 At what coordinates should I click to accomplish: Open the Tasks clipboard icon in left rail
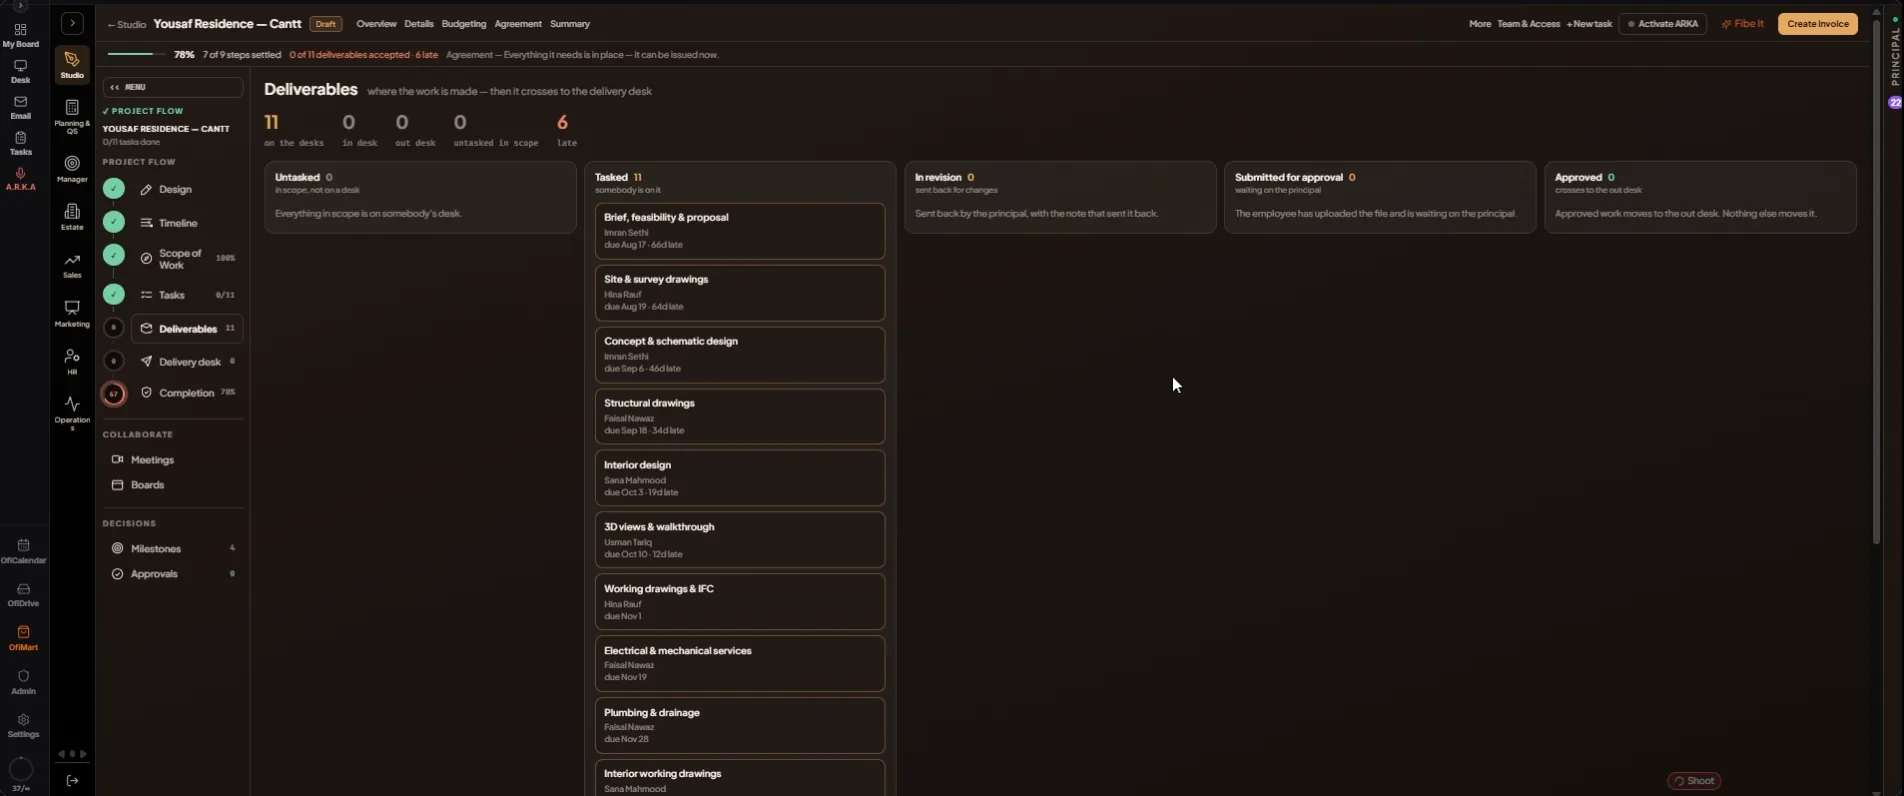tap(20, 143)
